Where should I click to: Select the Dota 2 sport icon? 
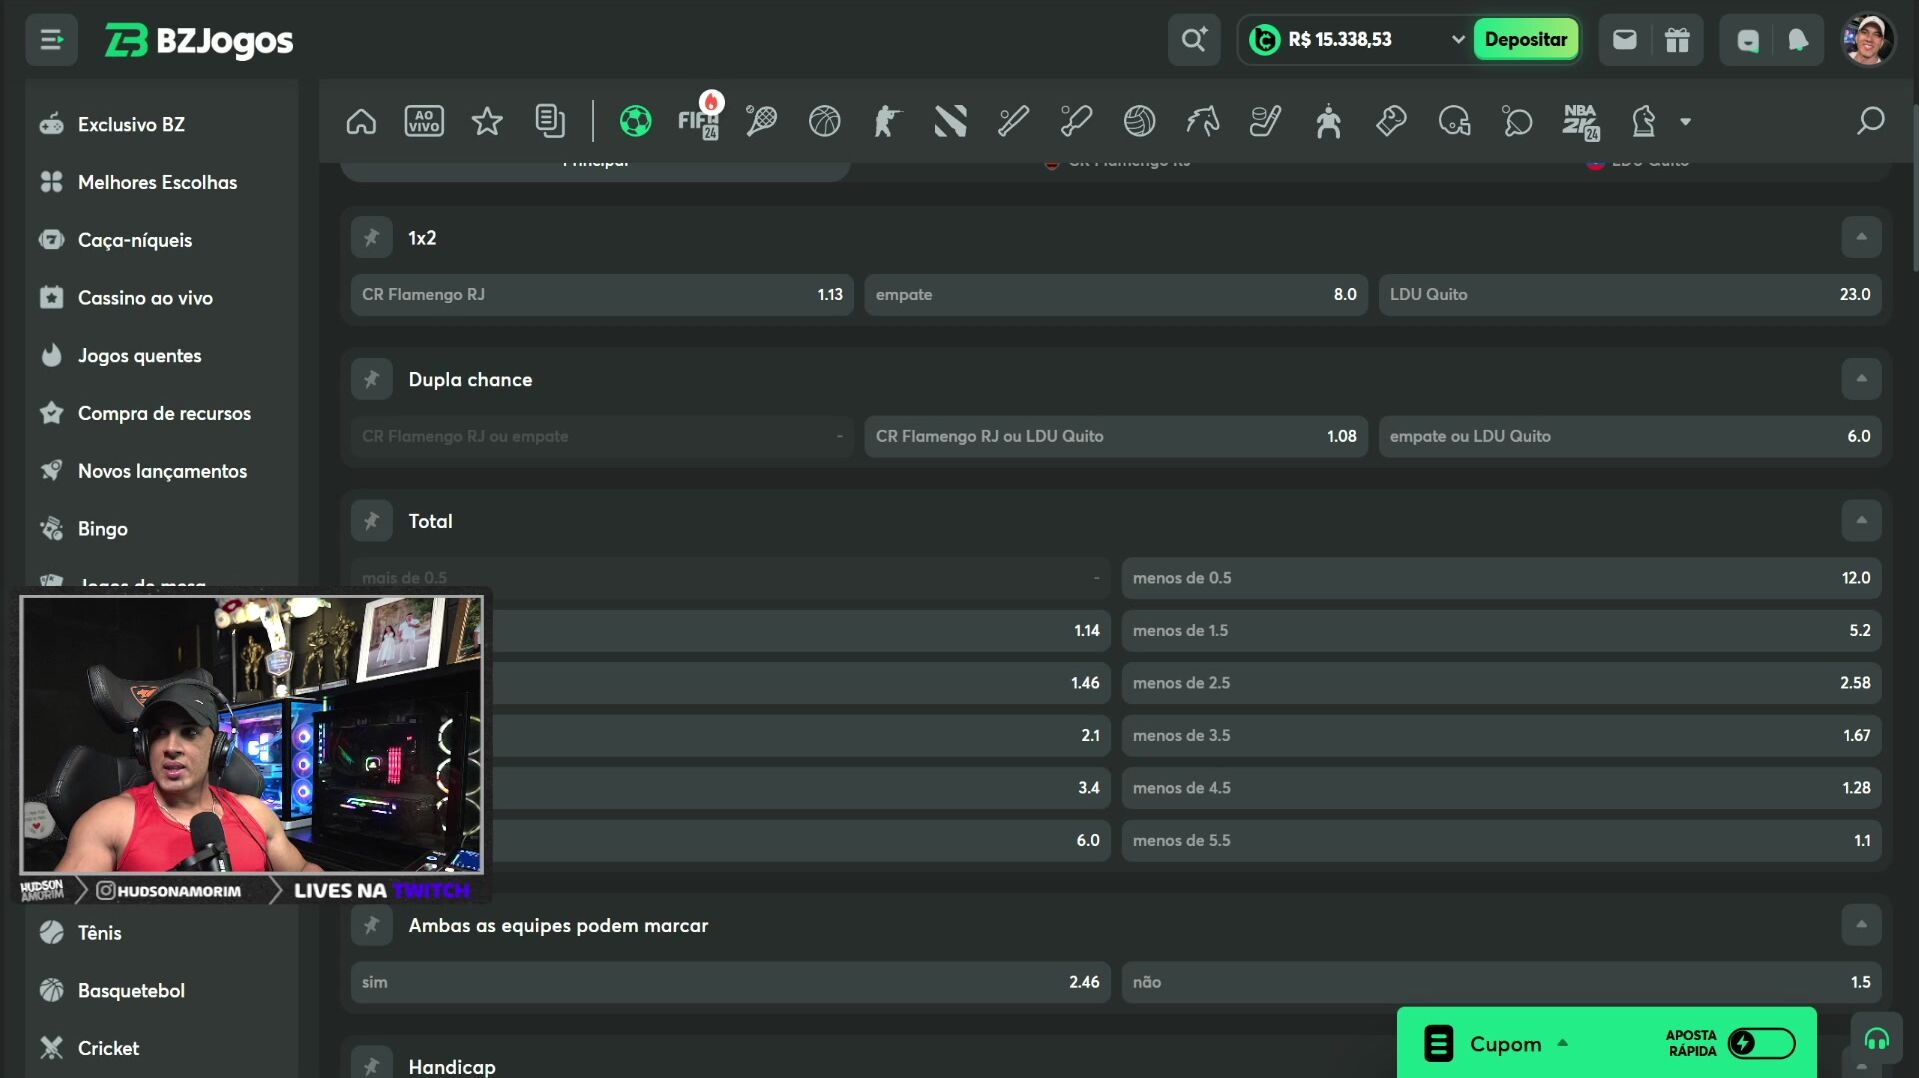[950, 122]
